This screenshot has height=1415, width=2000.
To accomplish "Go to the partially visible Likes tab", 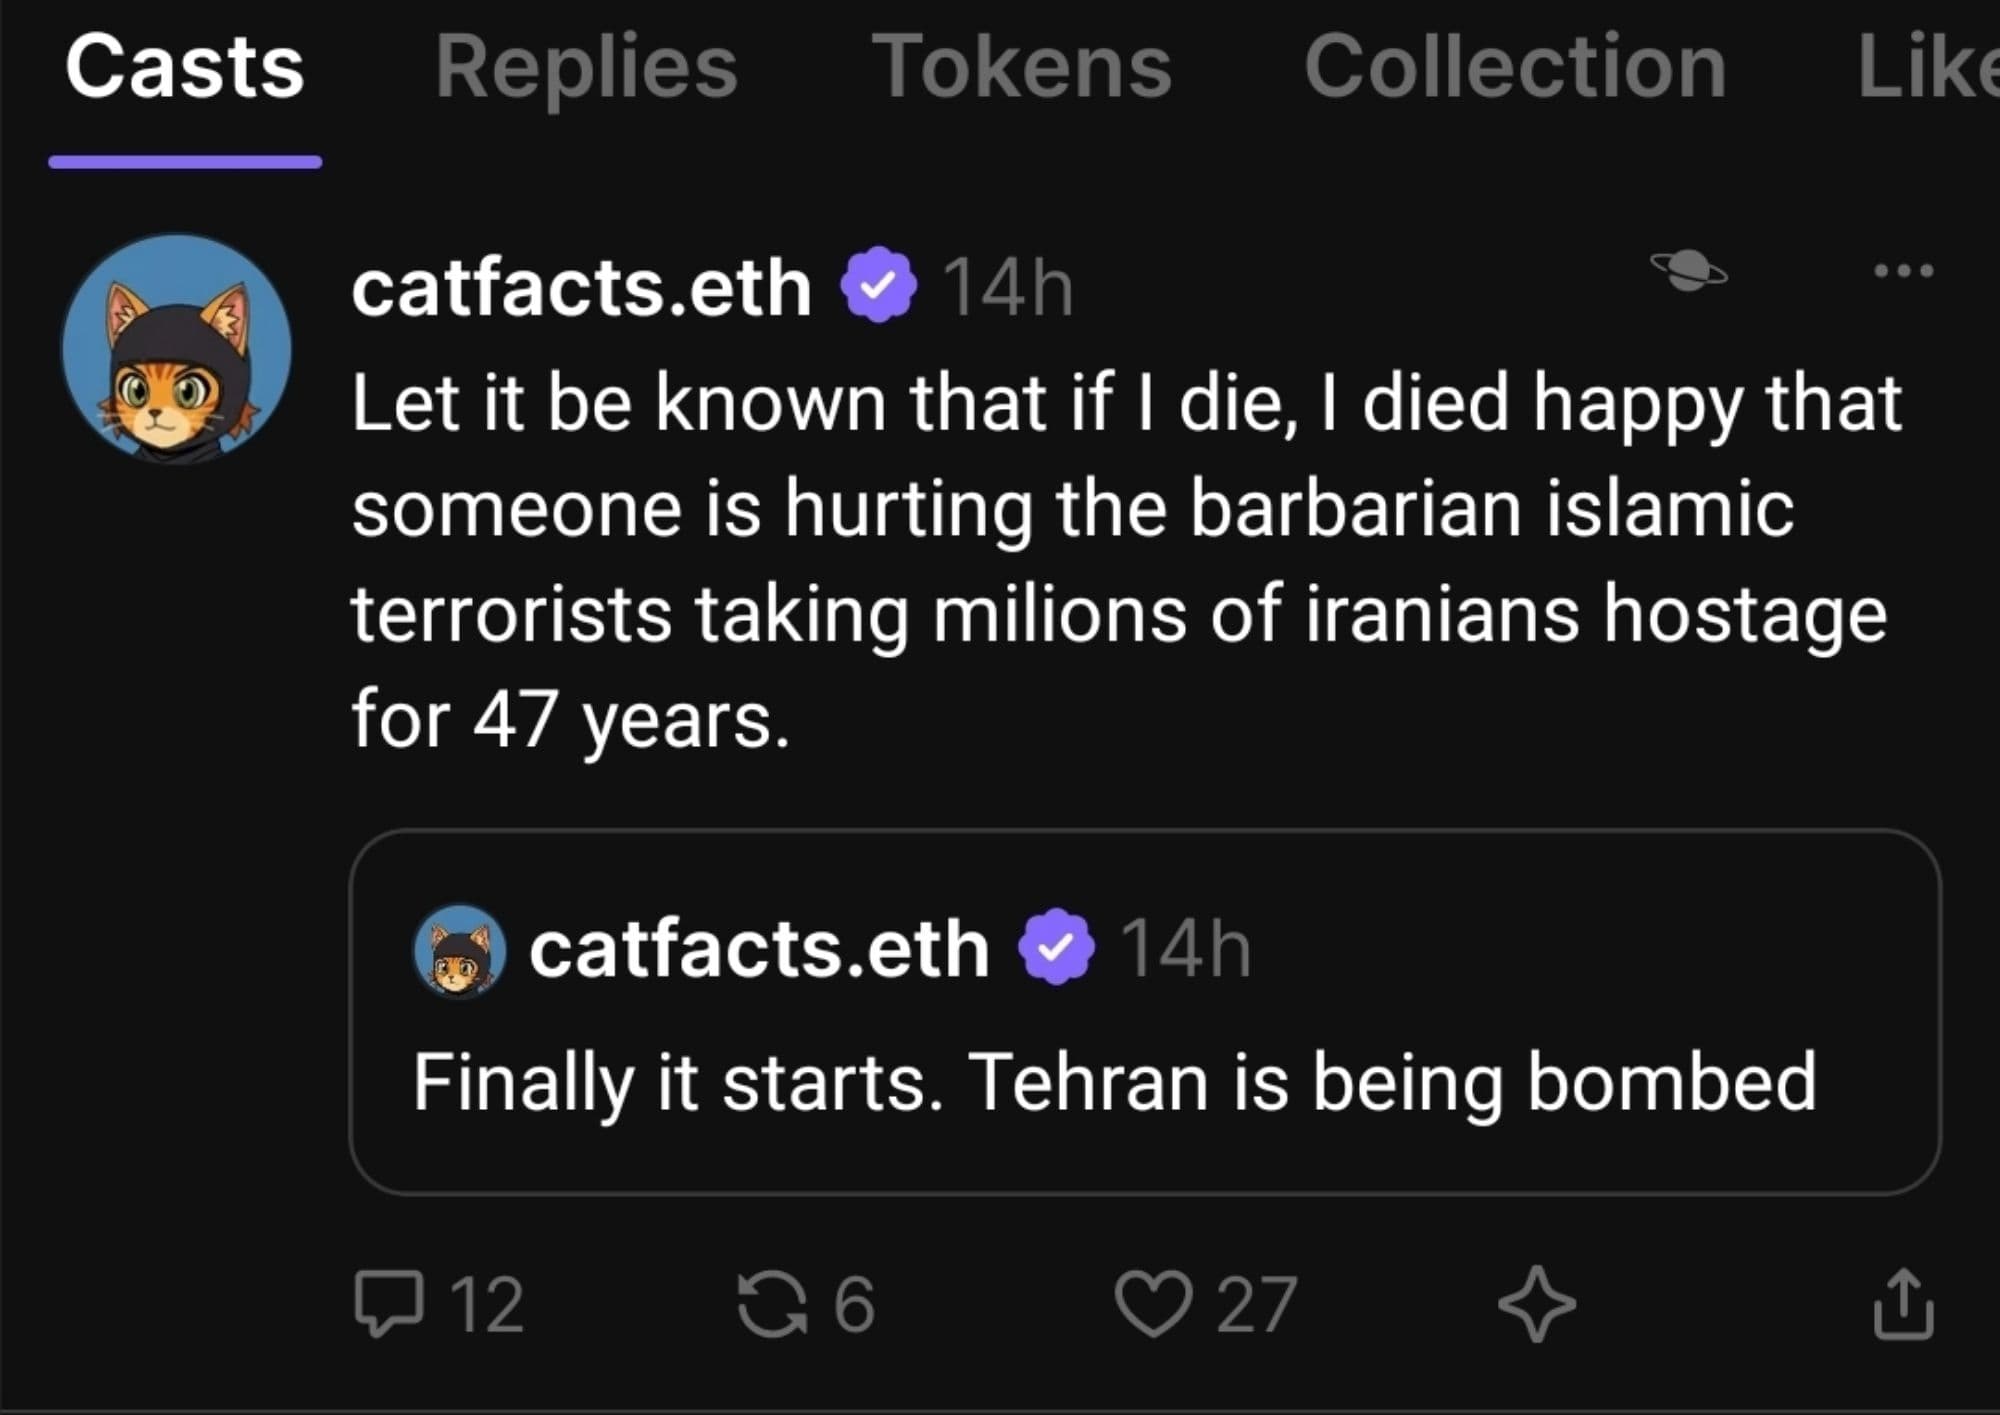I will [x=1926, y=68].
